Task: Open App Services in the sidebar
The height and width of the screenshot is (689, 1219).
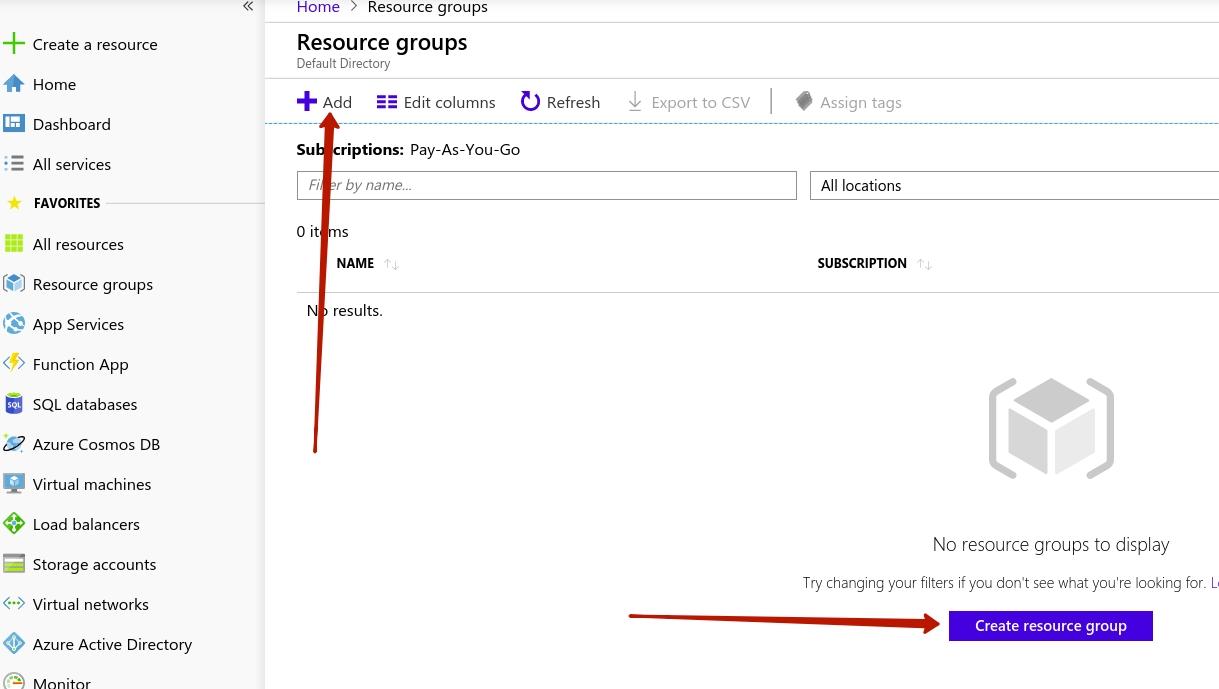Action: 78,324
